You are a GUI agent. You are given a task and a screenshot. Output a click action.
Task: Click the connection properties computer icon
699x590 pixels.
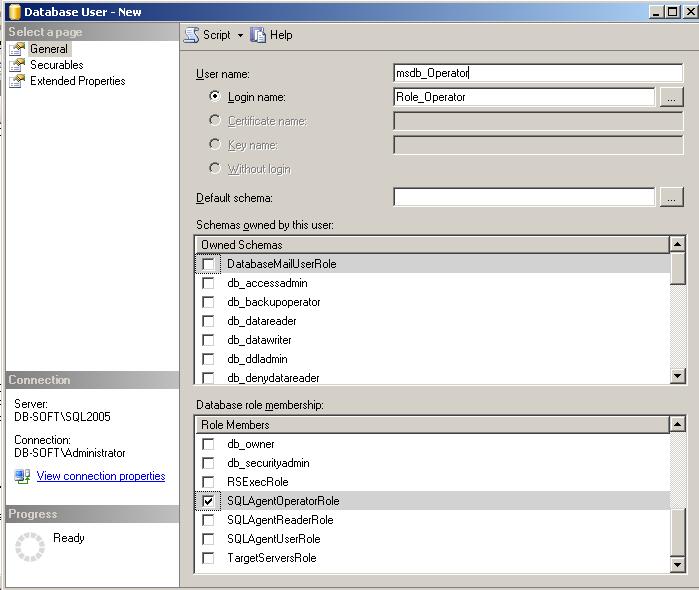22,476
